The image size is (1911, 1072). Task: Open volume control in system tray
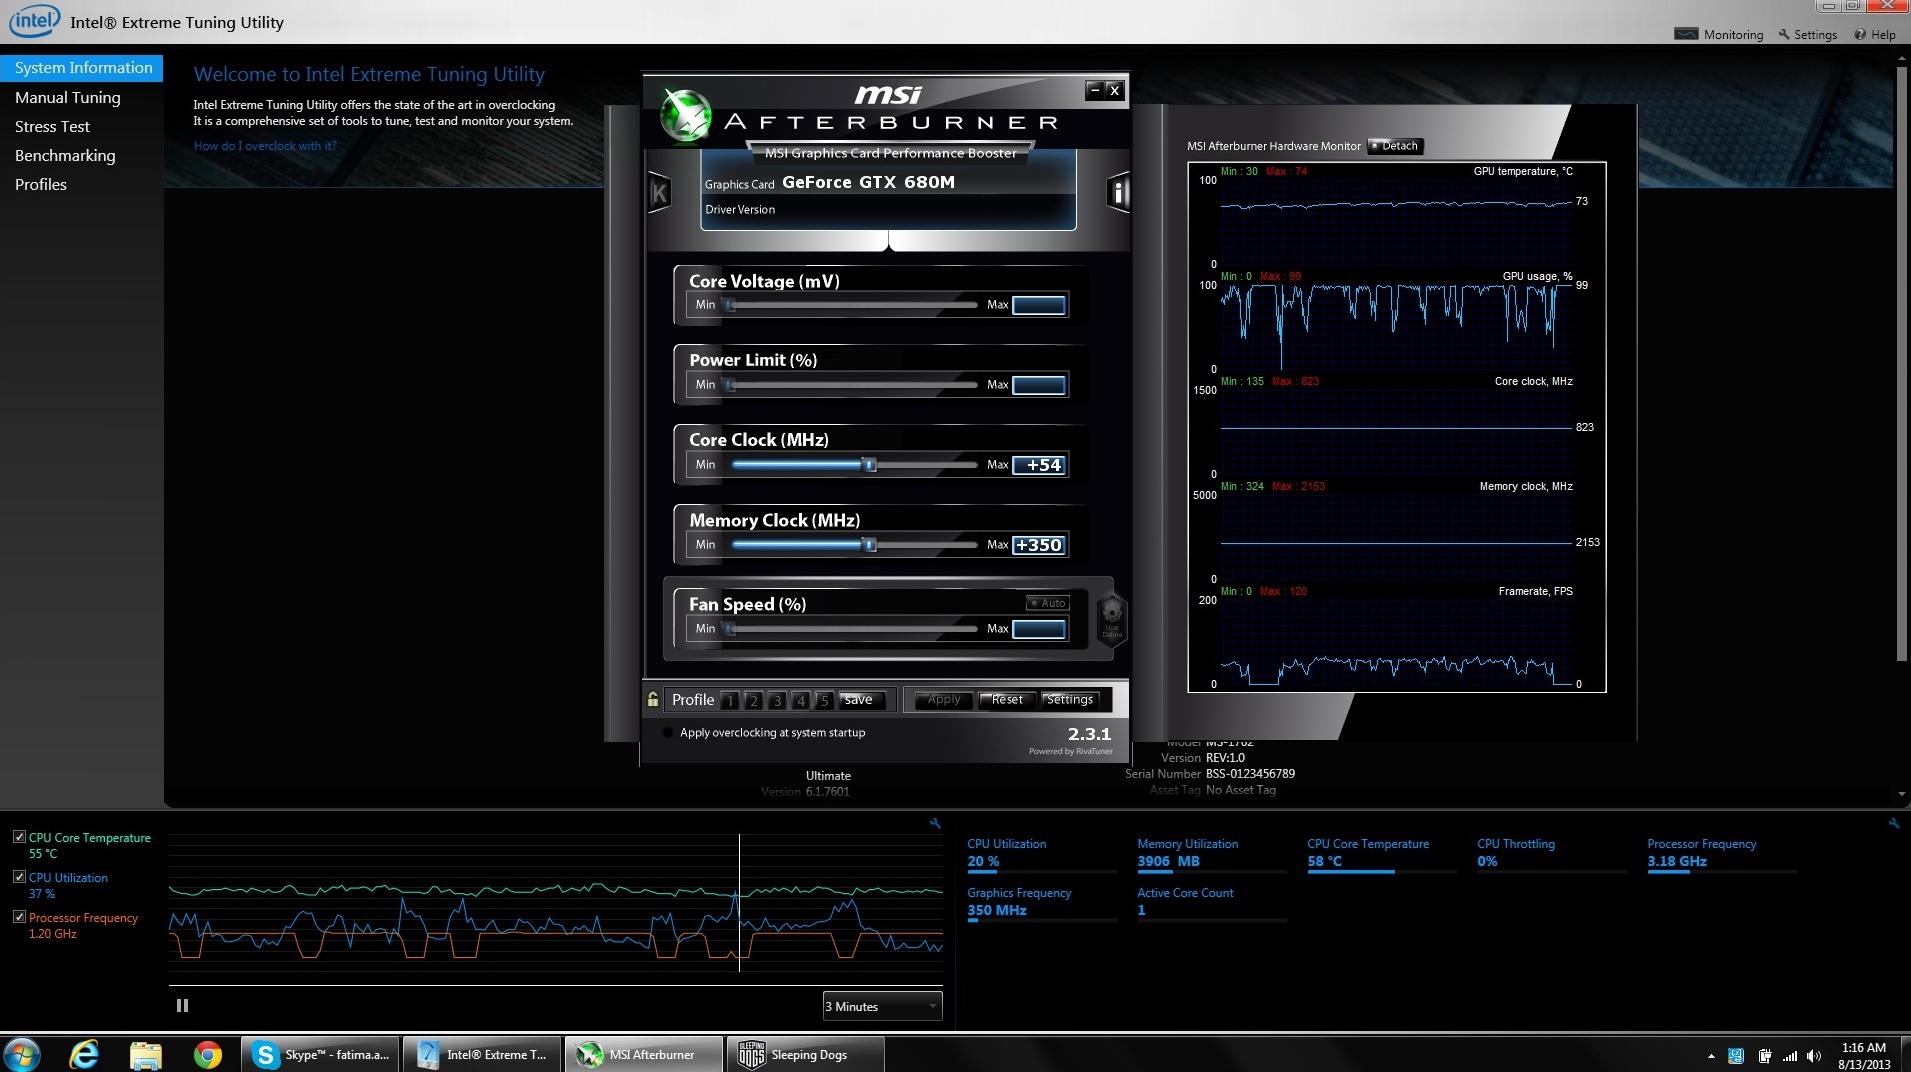tap(1814, 1056)
